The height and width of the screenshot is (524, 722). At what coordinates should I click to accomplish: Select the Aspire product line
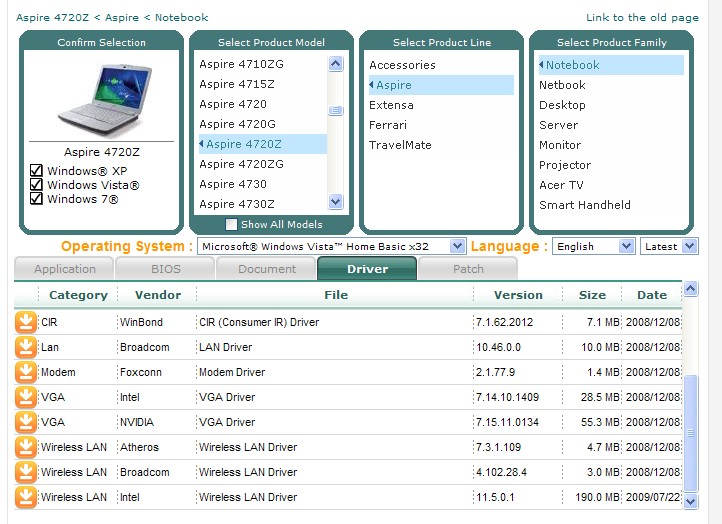(x=441, y=85)
